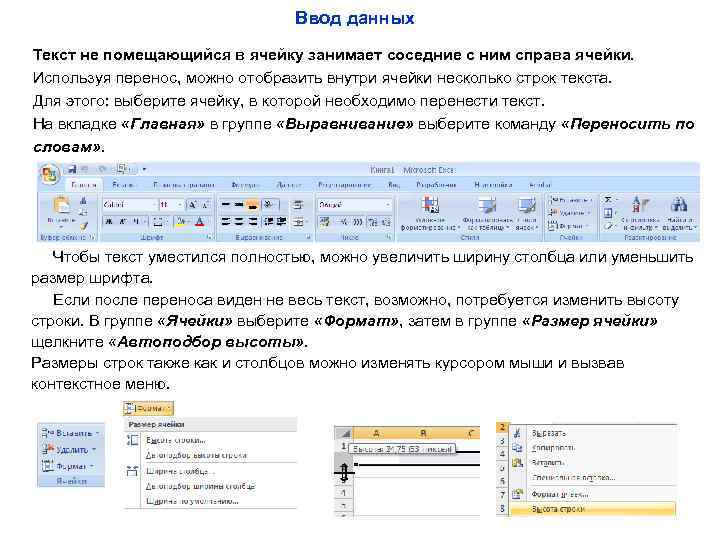Apply percent style in Number group
Screen dimensions: 720x540
[x=343, y=222]
